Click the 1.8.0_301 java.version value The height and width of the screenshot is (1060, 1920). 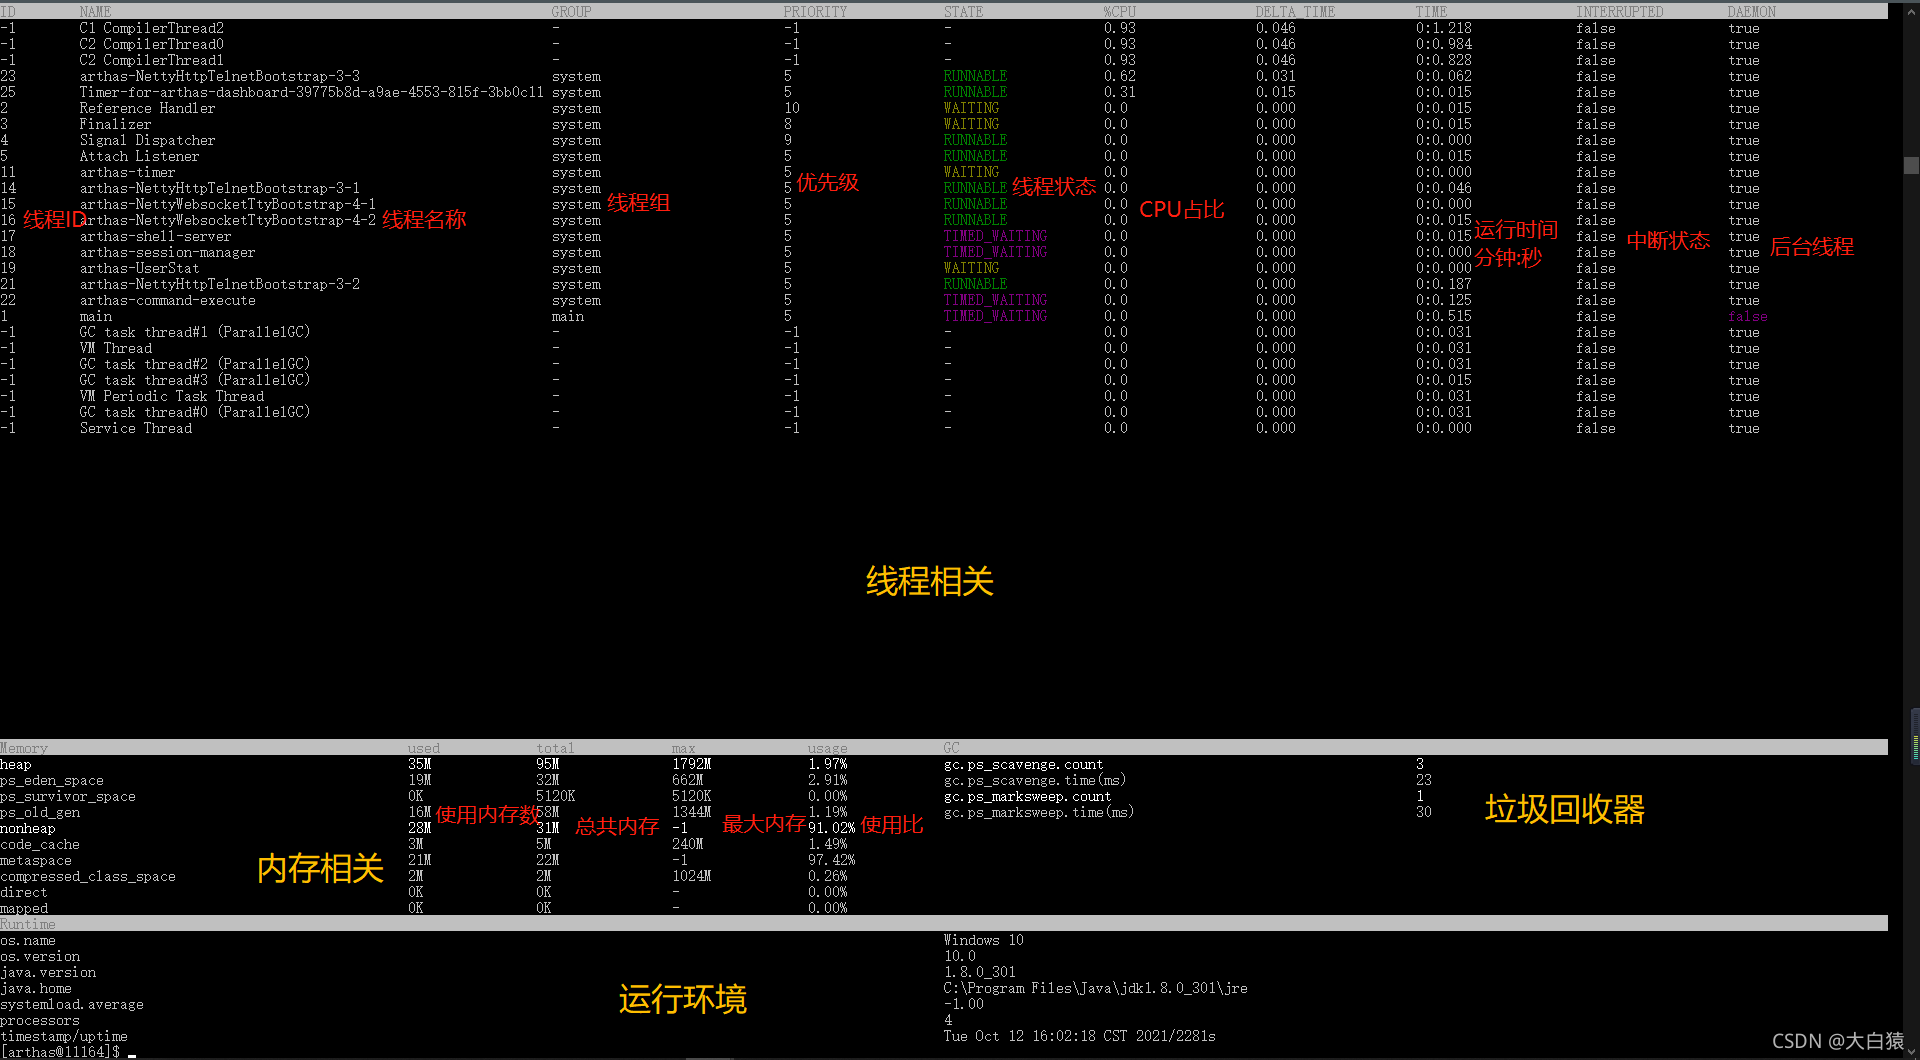(x=979, y=972)
